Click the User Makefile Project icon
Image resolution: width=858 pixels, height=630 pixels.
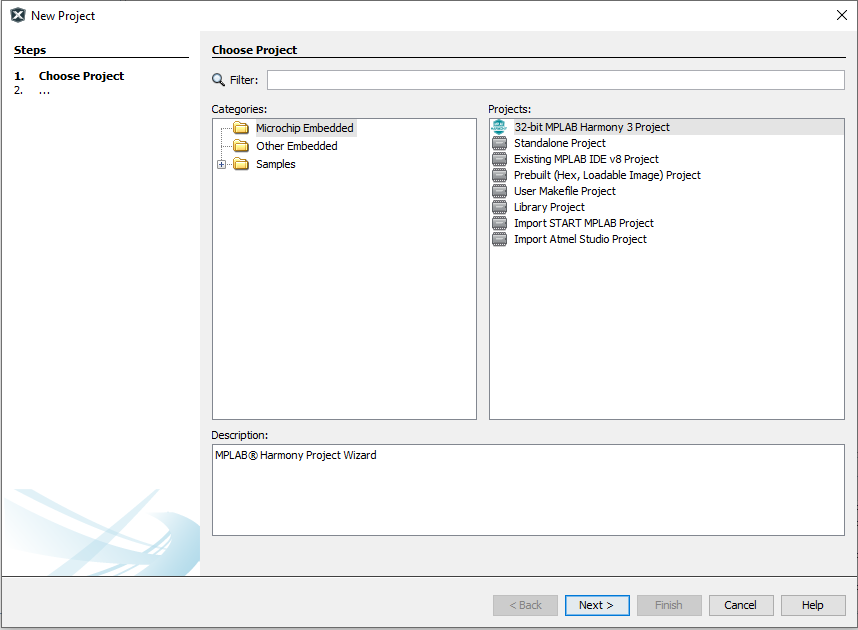click(499, 190)
